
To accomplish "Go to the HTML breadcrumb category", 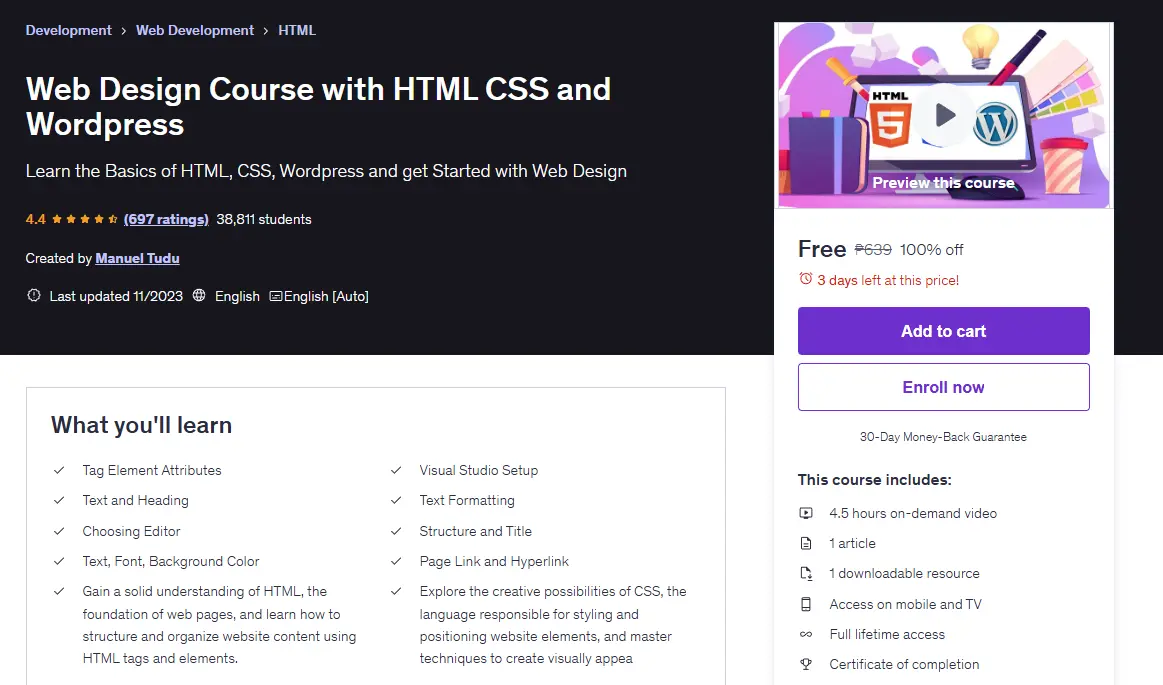I will 297,30.
